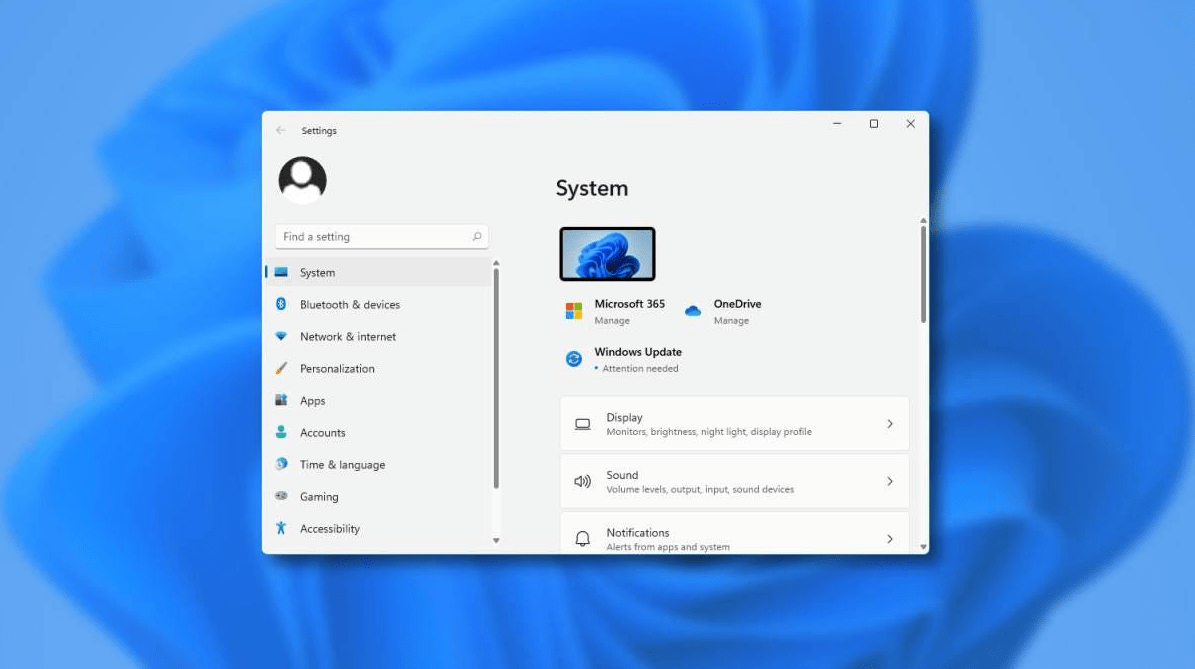Click the Time & language globe icon
The width and height of the screenshot is (1195, 669).
(x=281, y=464)
